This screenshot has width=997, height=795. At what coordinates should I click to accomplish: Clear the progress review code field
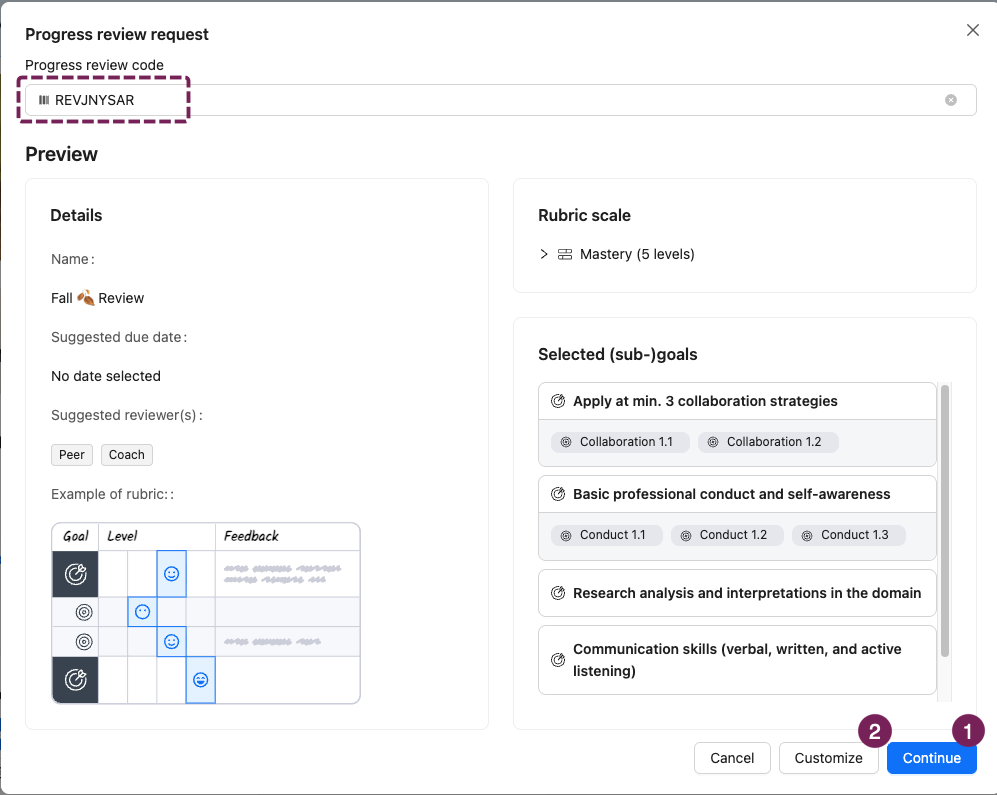pyautogui.click(x=951, y=100)
